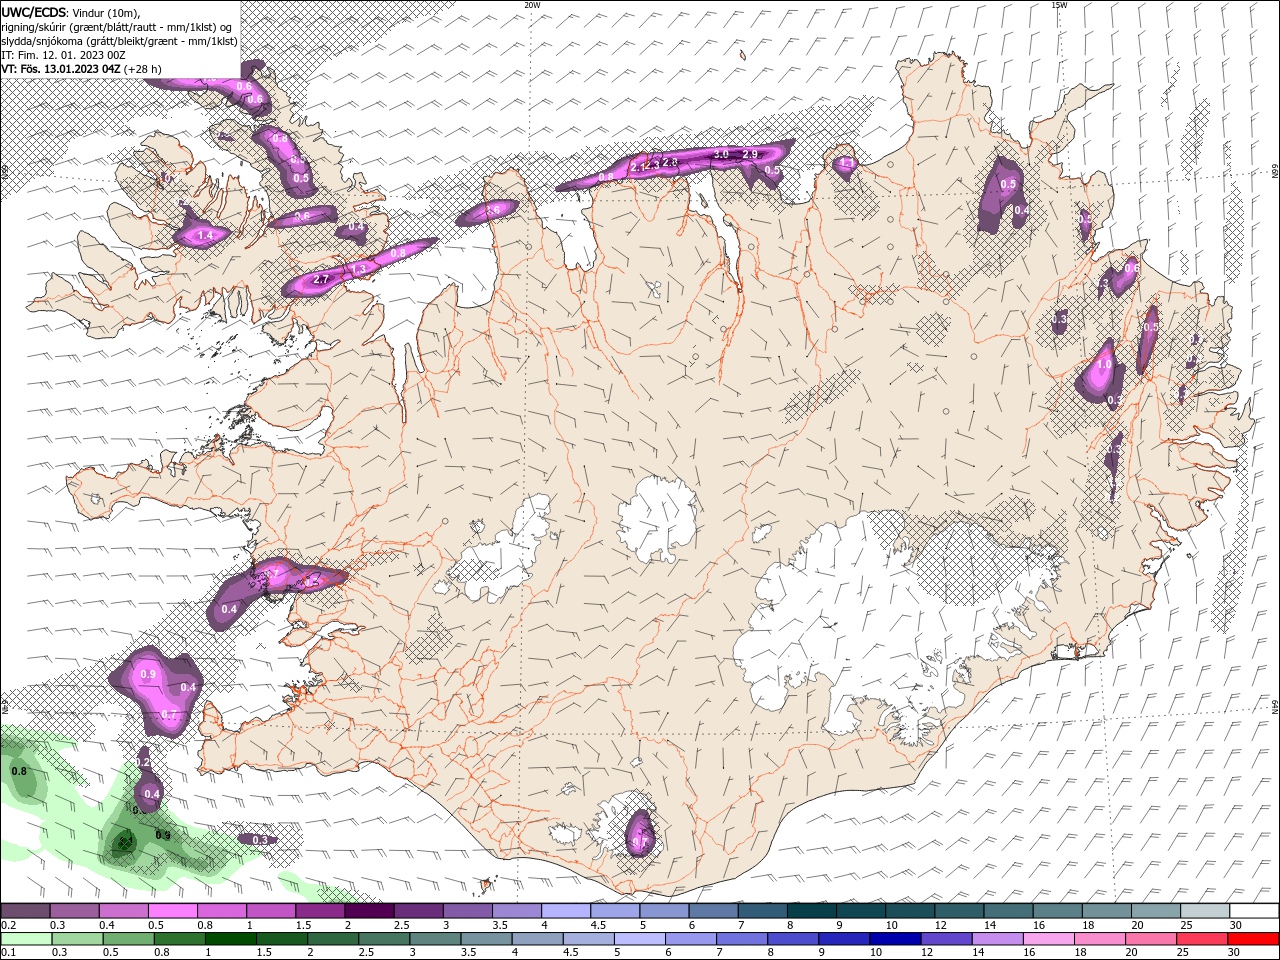Click the white 0.9 value in pink area

[149, 675]
